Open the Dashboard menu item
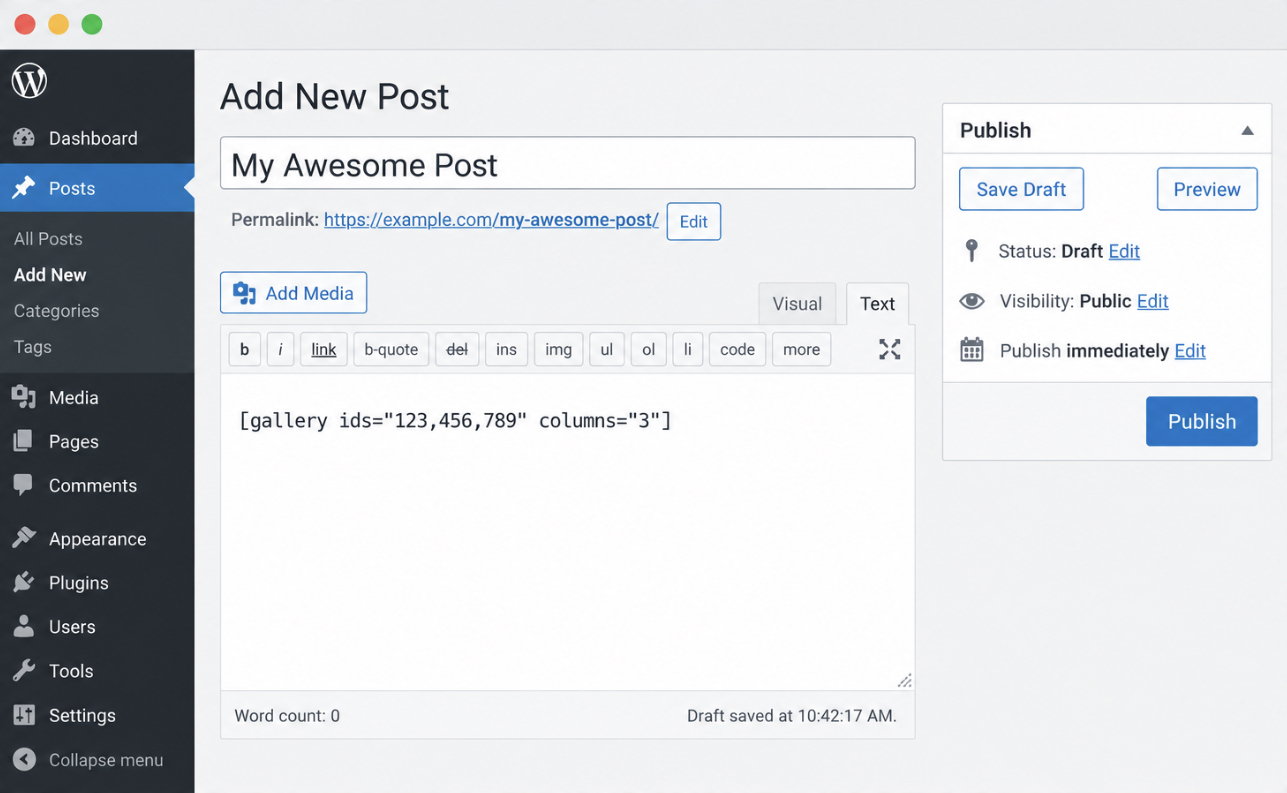This screenshot has height=793, width=1287. 97,138
